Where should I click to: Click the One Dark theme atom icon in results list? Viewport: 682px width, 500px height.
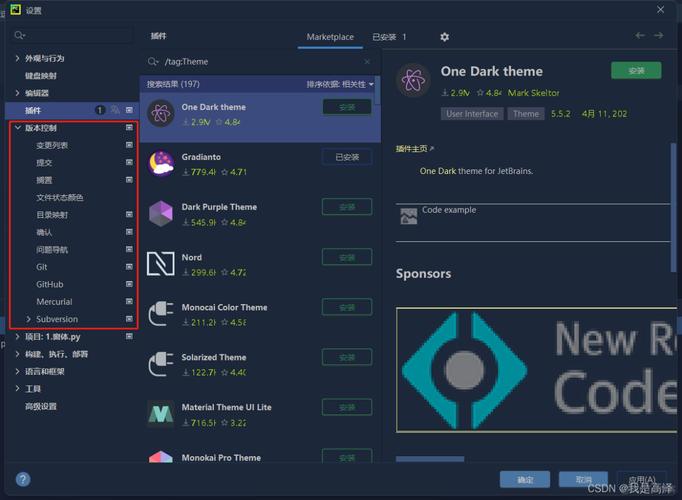[161, 113]
